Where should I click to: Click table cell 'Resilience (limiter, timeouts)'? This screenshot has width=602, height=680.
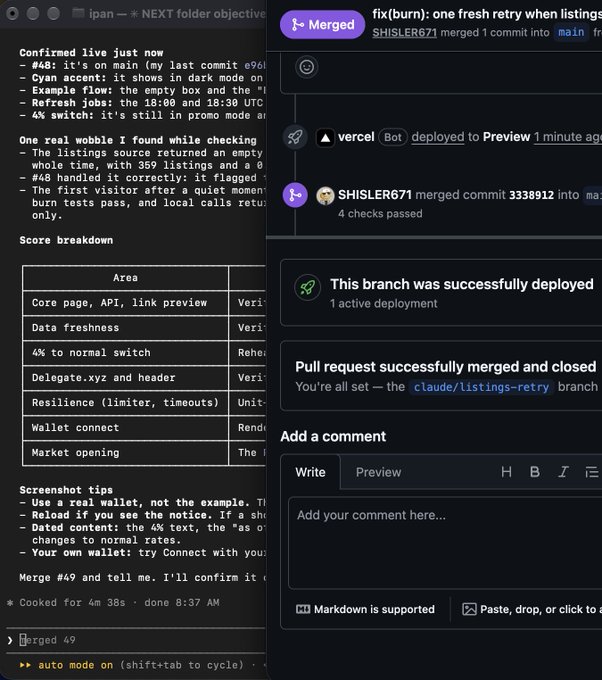coord(125,402)
